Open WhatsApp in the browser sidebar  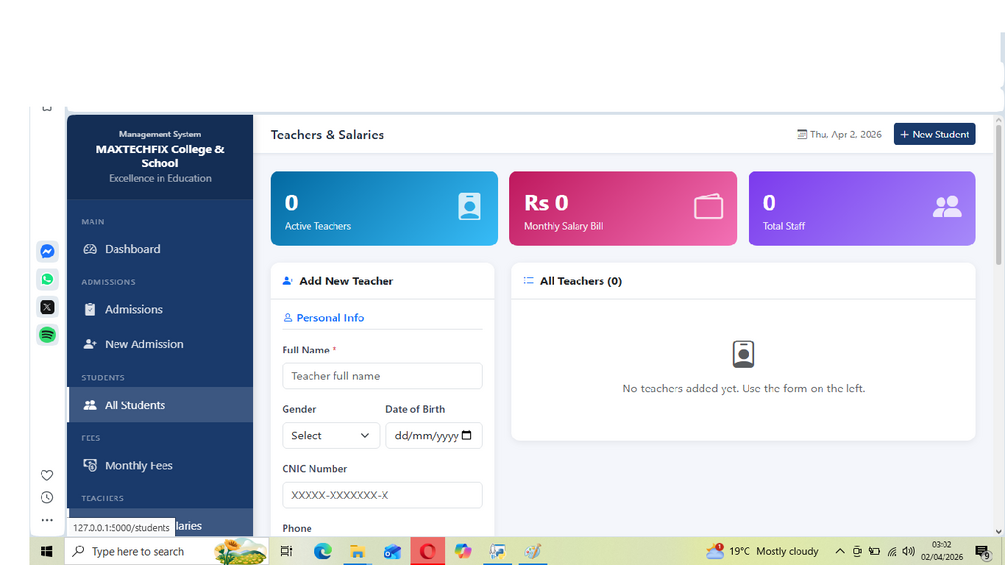47,279
